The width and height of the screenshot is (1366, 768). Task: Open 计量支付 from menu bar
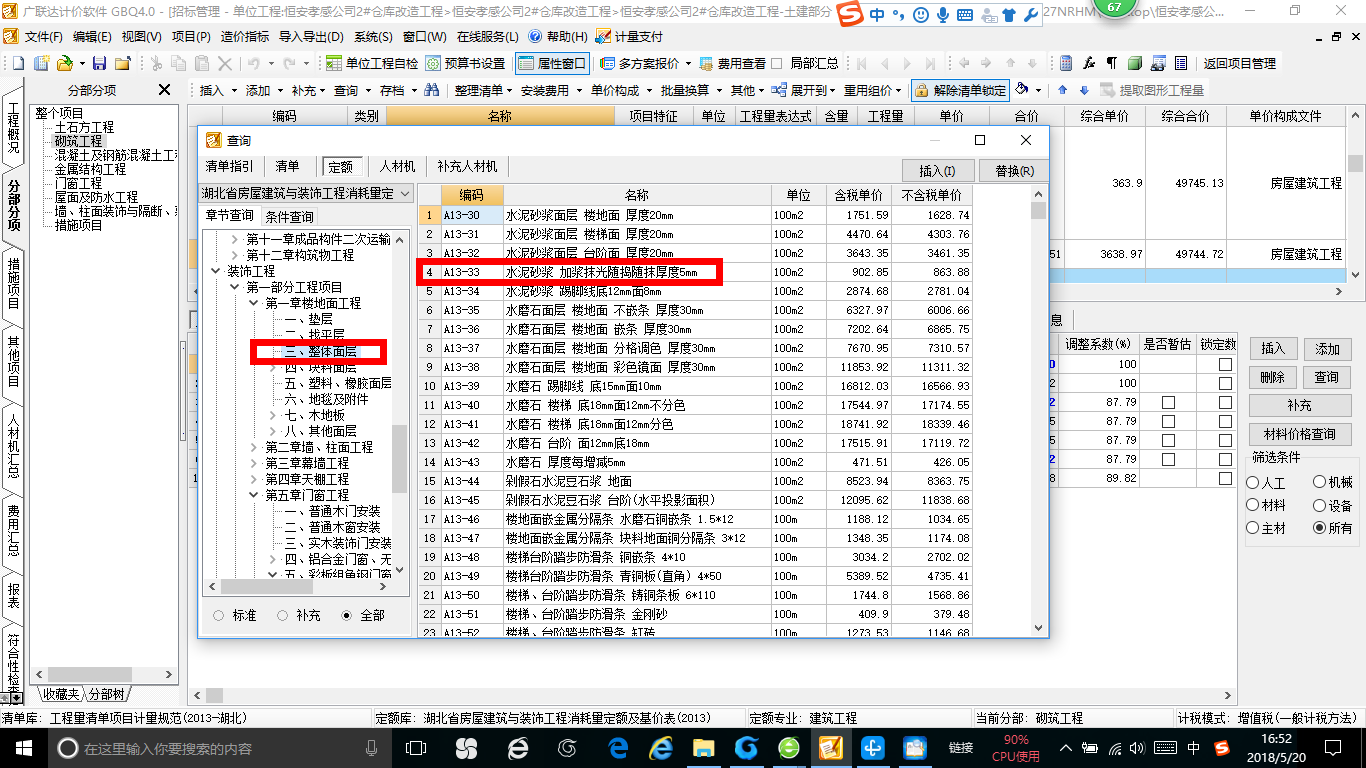click(629, 37)
